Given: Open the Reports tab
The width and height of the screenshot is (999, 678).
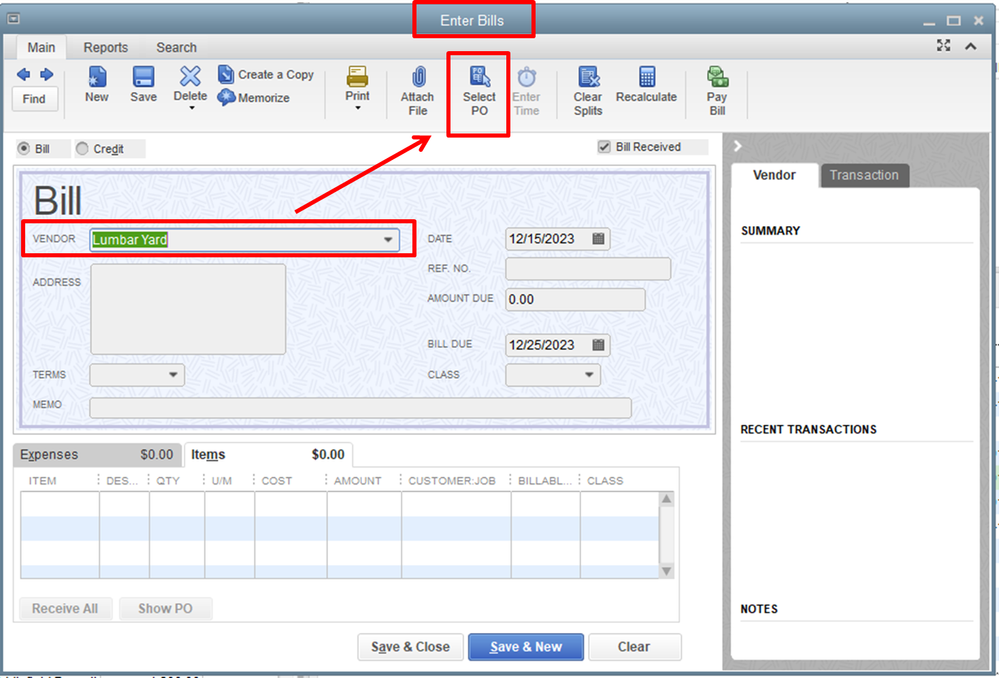Looking at the screenshot, I should 106,47.
